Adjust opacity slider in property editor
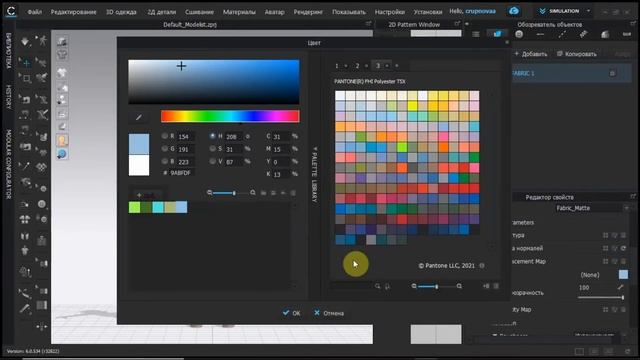640x360 pixels. 601,298
